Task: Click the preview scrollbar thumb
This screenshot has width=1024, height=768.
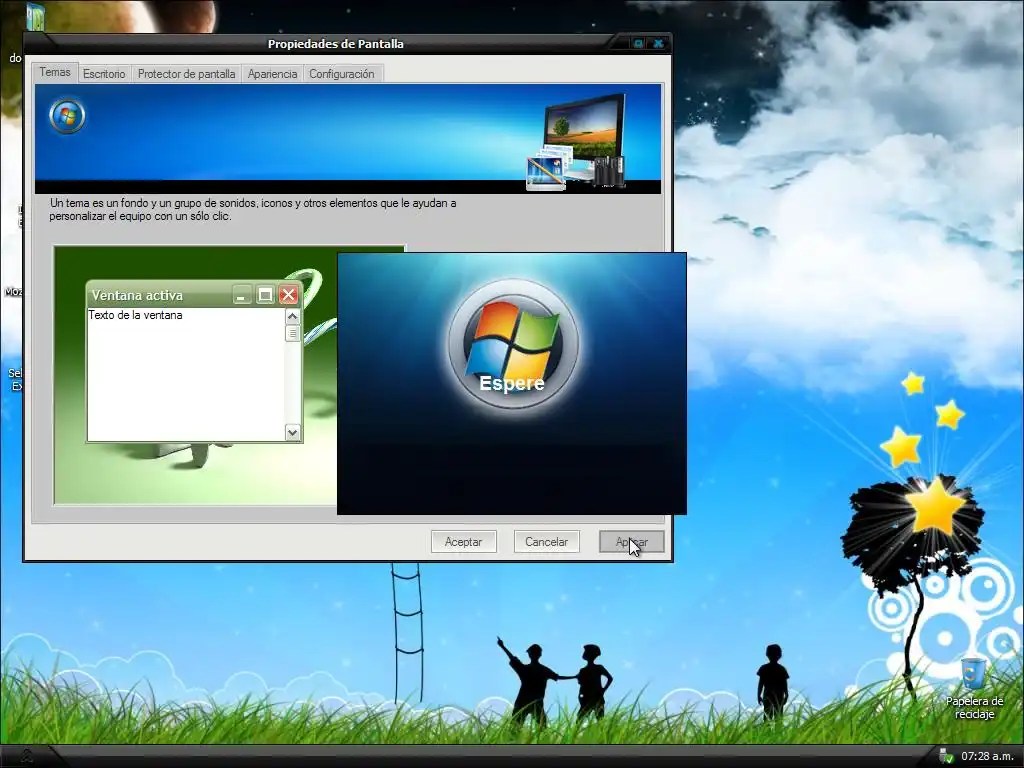Action: point(293,334)
